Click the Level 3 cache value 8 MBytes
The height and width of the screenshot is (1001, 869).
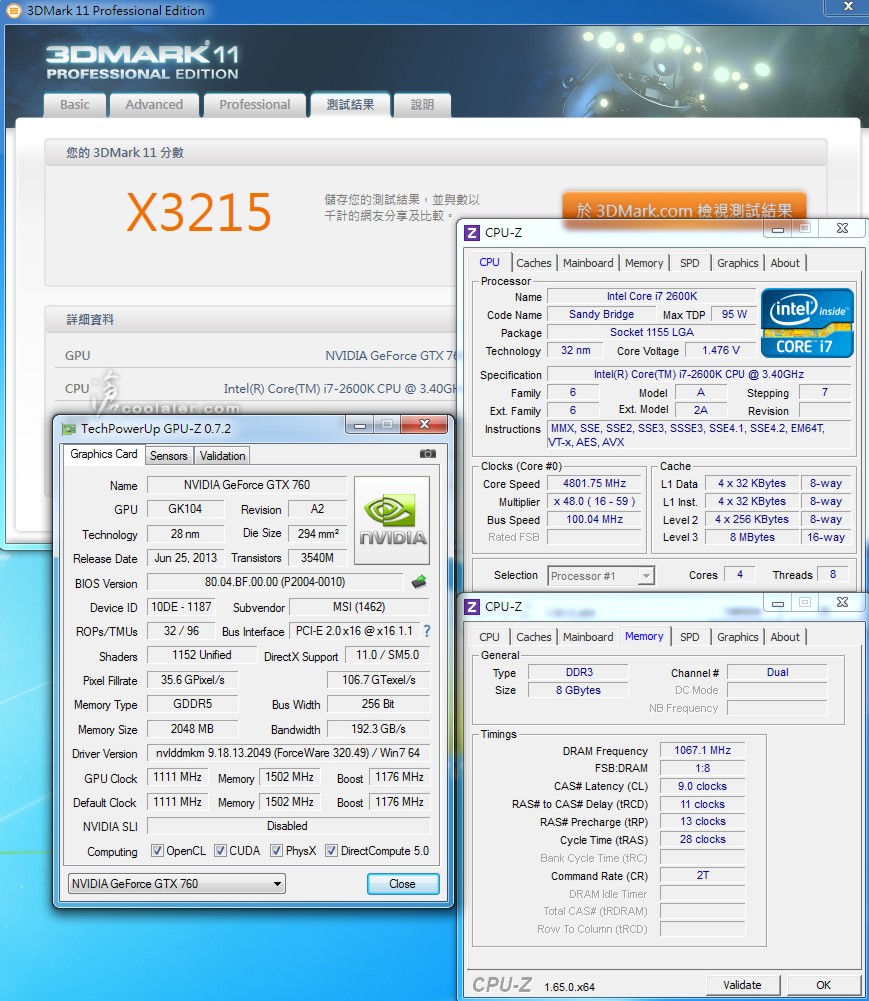coord(752,537)
